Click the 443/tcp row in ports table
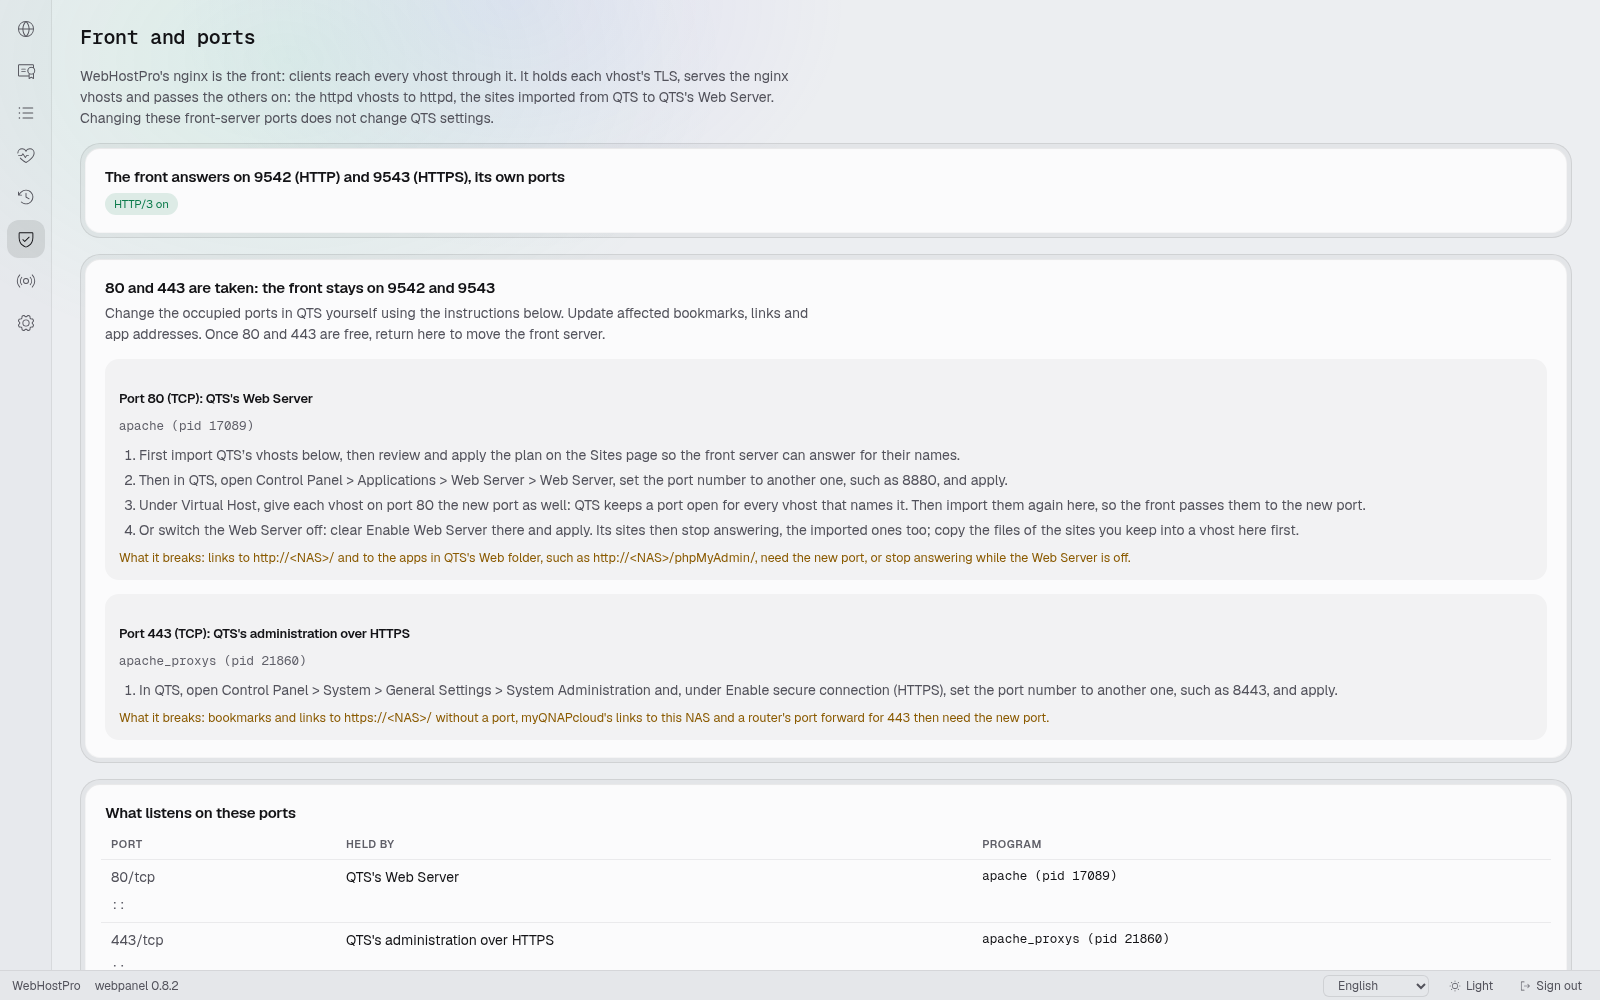Viewport: 1600px width, 1000px height. (x=826, y=946)
